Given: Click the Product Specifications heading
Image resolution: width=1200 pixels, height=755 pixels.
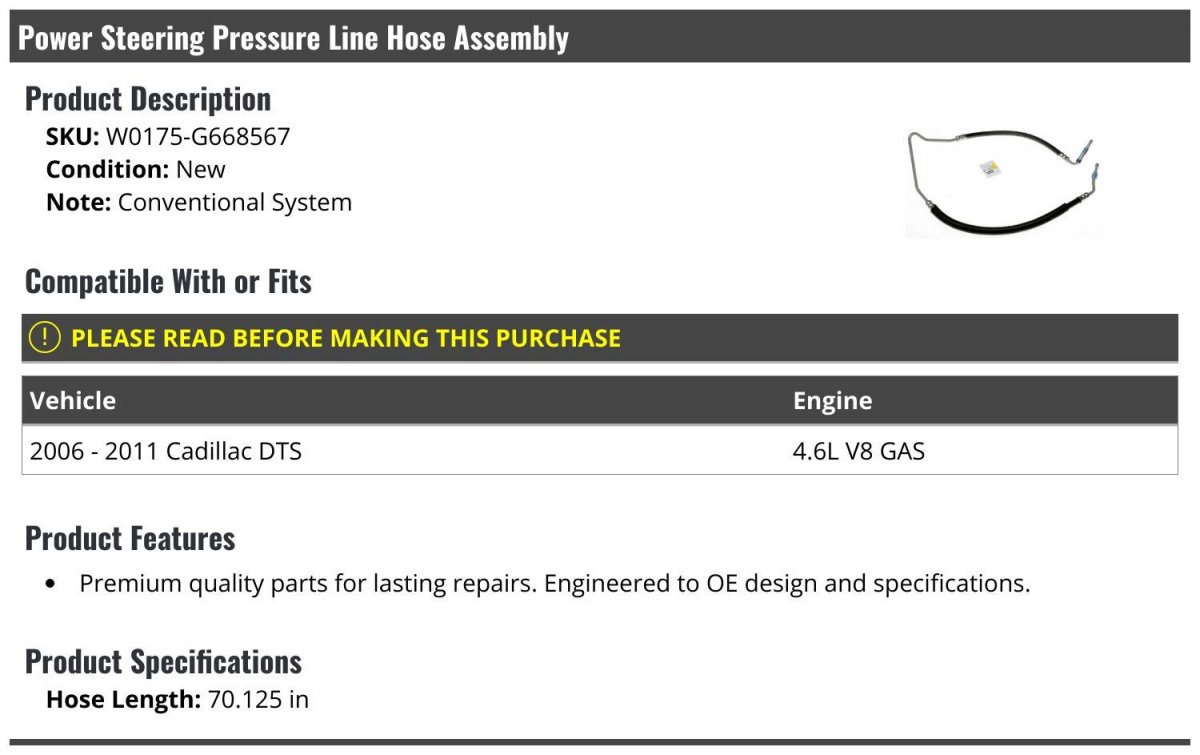Looking at the screenshot, I should click(163, 662).
